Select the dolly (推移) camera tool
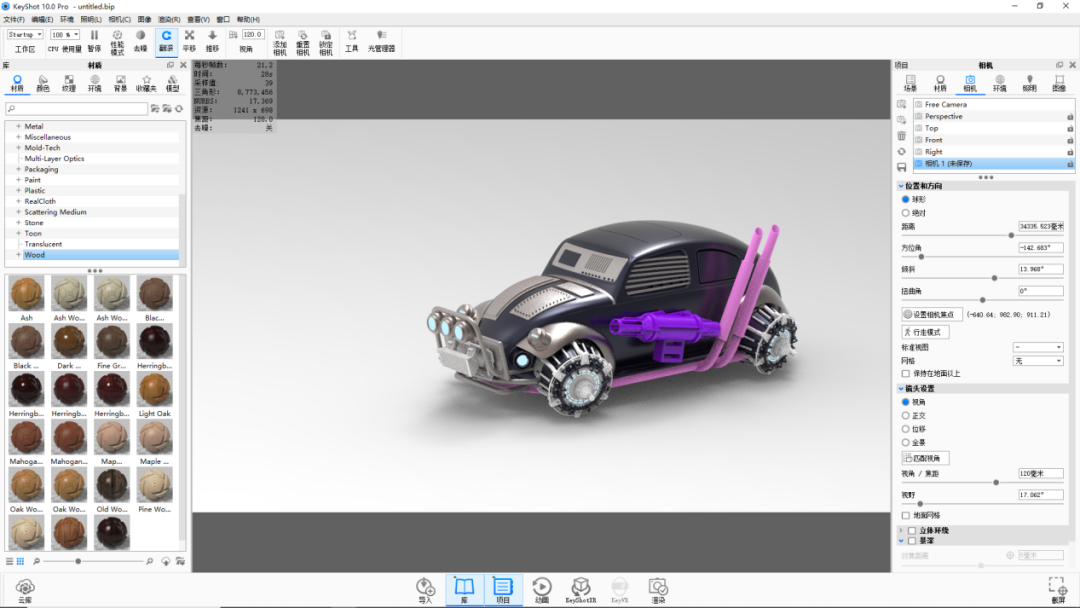Screen dimensions: 1080x608 pos(212,41)
